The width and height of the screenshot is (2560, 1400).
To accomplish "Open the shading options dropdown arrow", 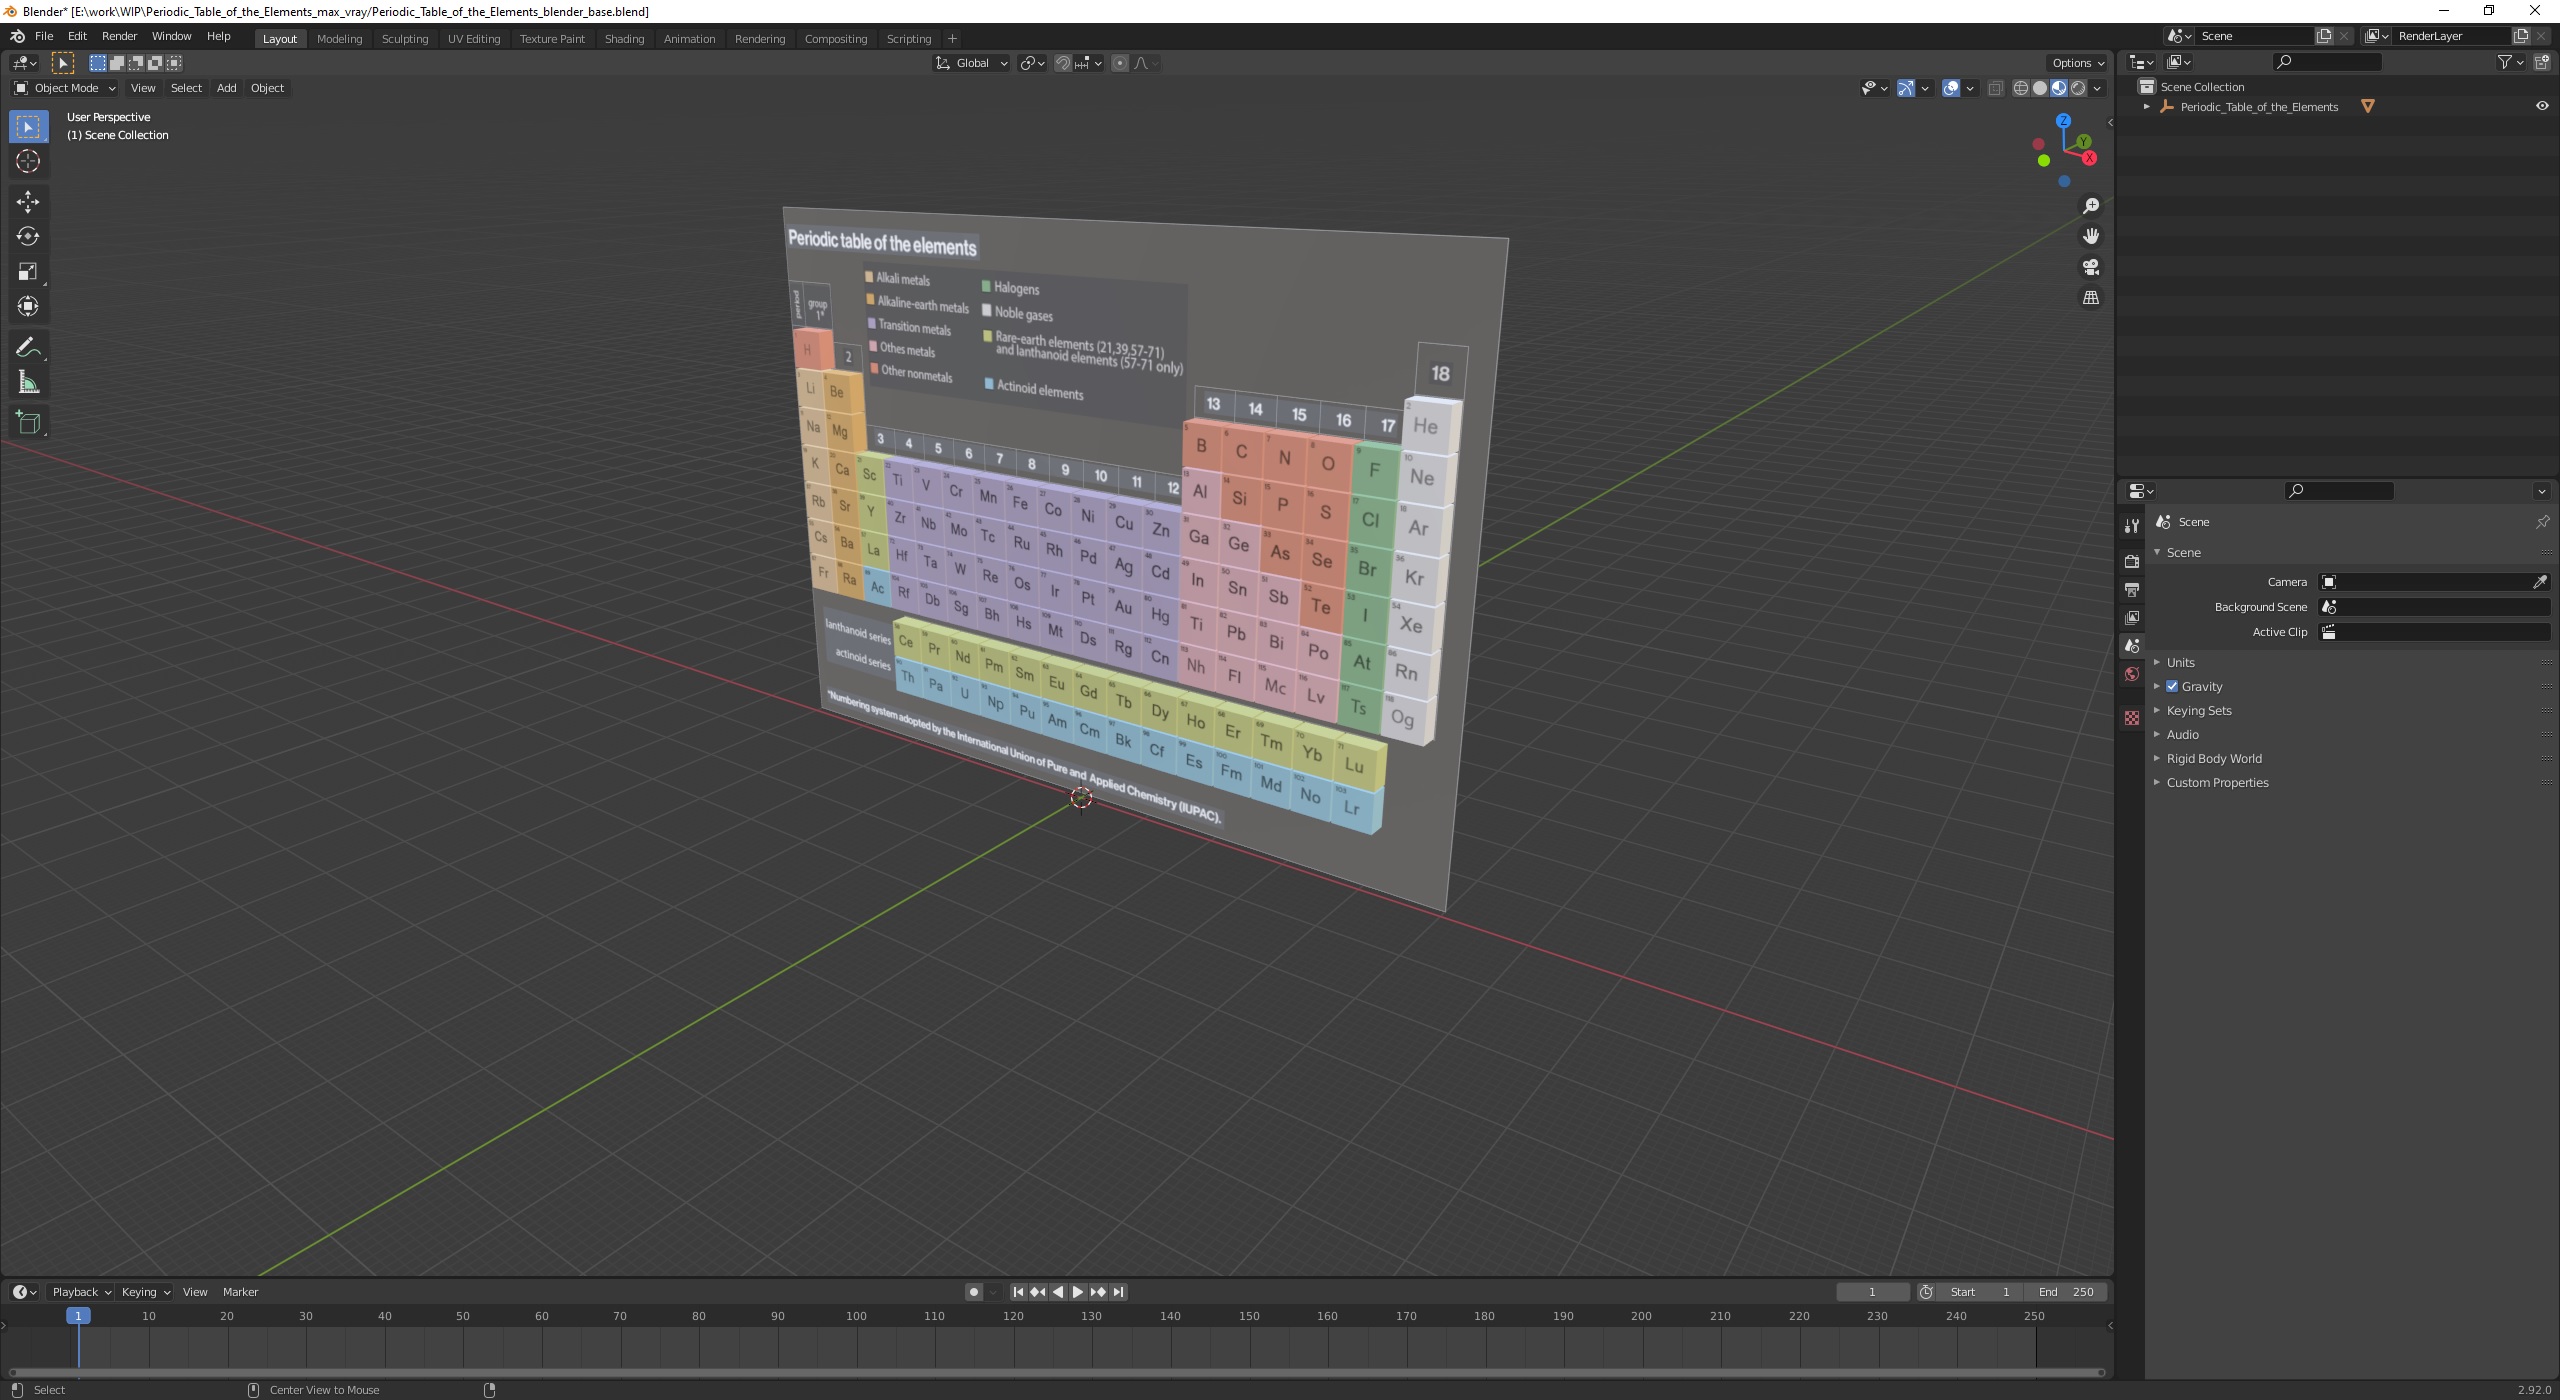I will (2097, 88).
